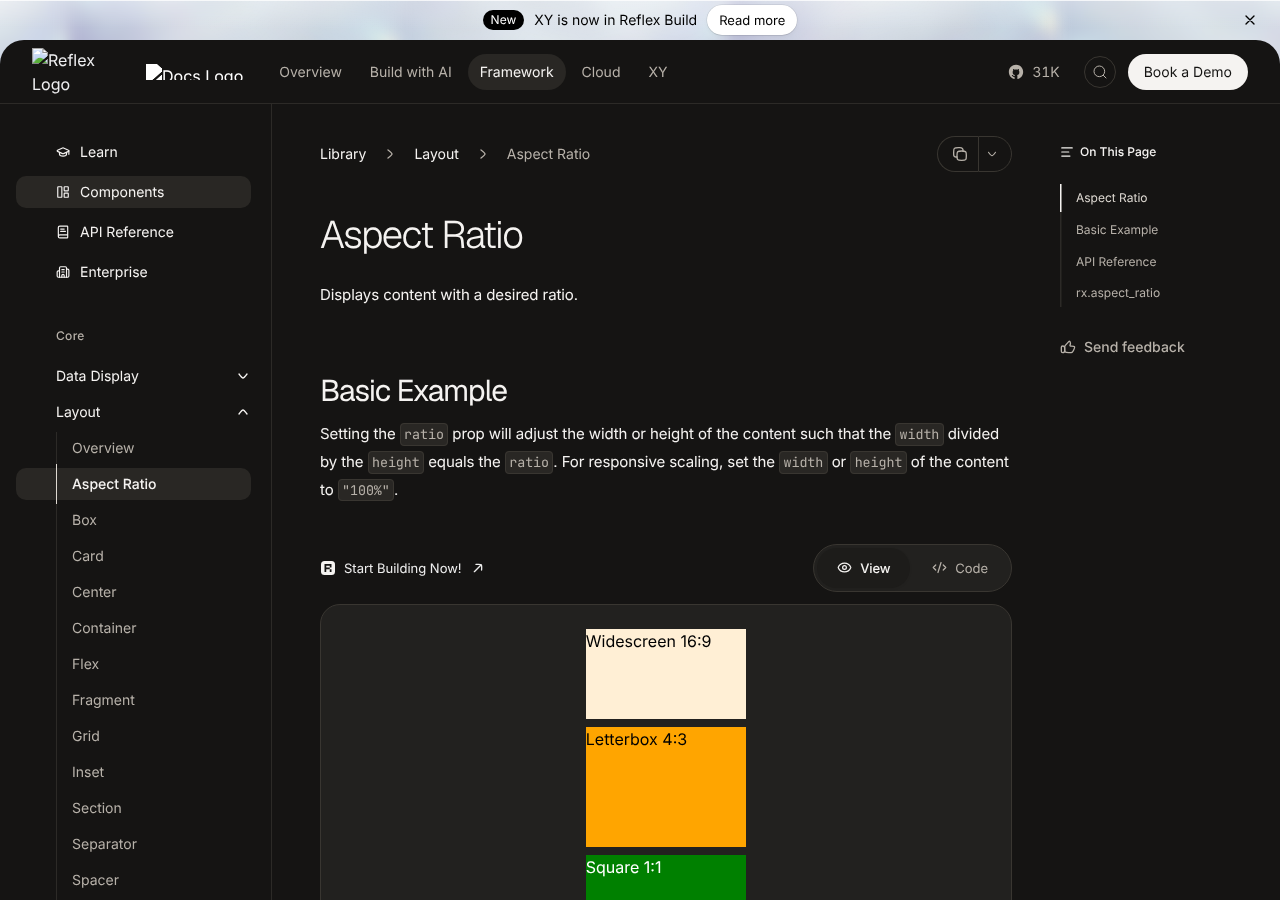Image resolution: width=1280 pixels, height=900 pixels.
Task: Open the XY nav tab
Action: (658, 72)
